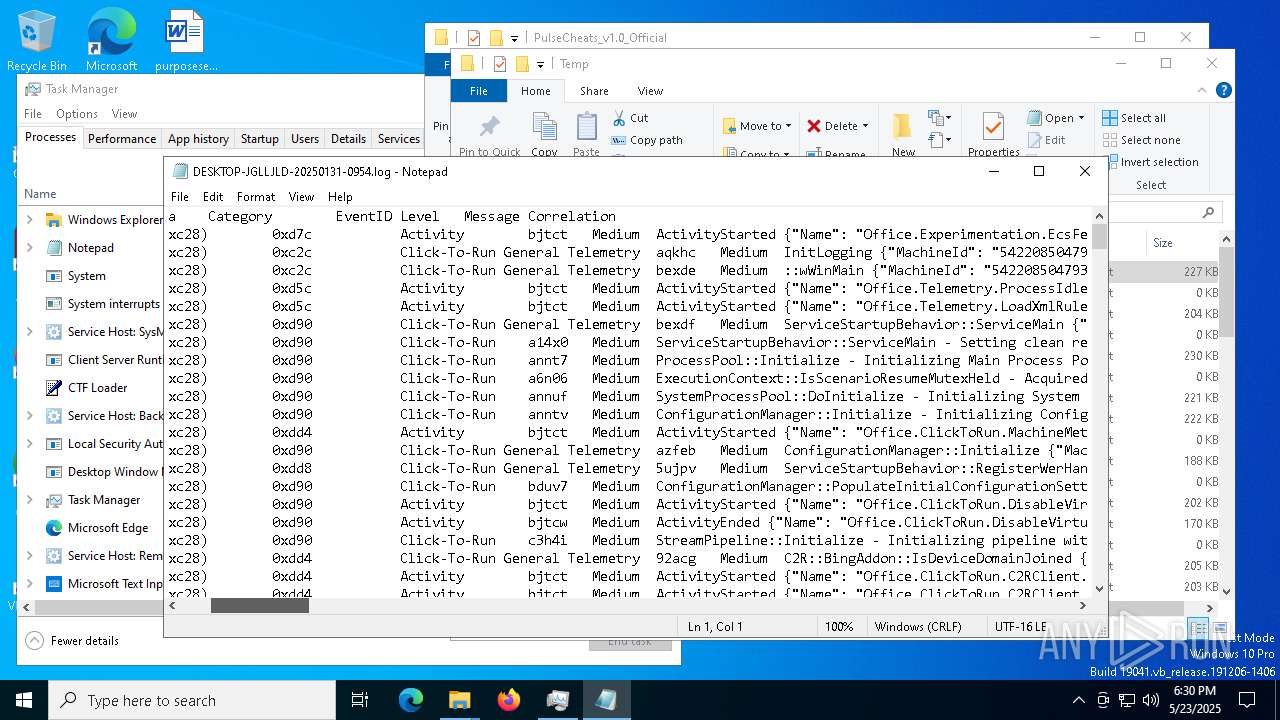Click Notepad's scroll-down arrow
This screenshot has height=720, width=1280.
[x=1100, y=589]
